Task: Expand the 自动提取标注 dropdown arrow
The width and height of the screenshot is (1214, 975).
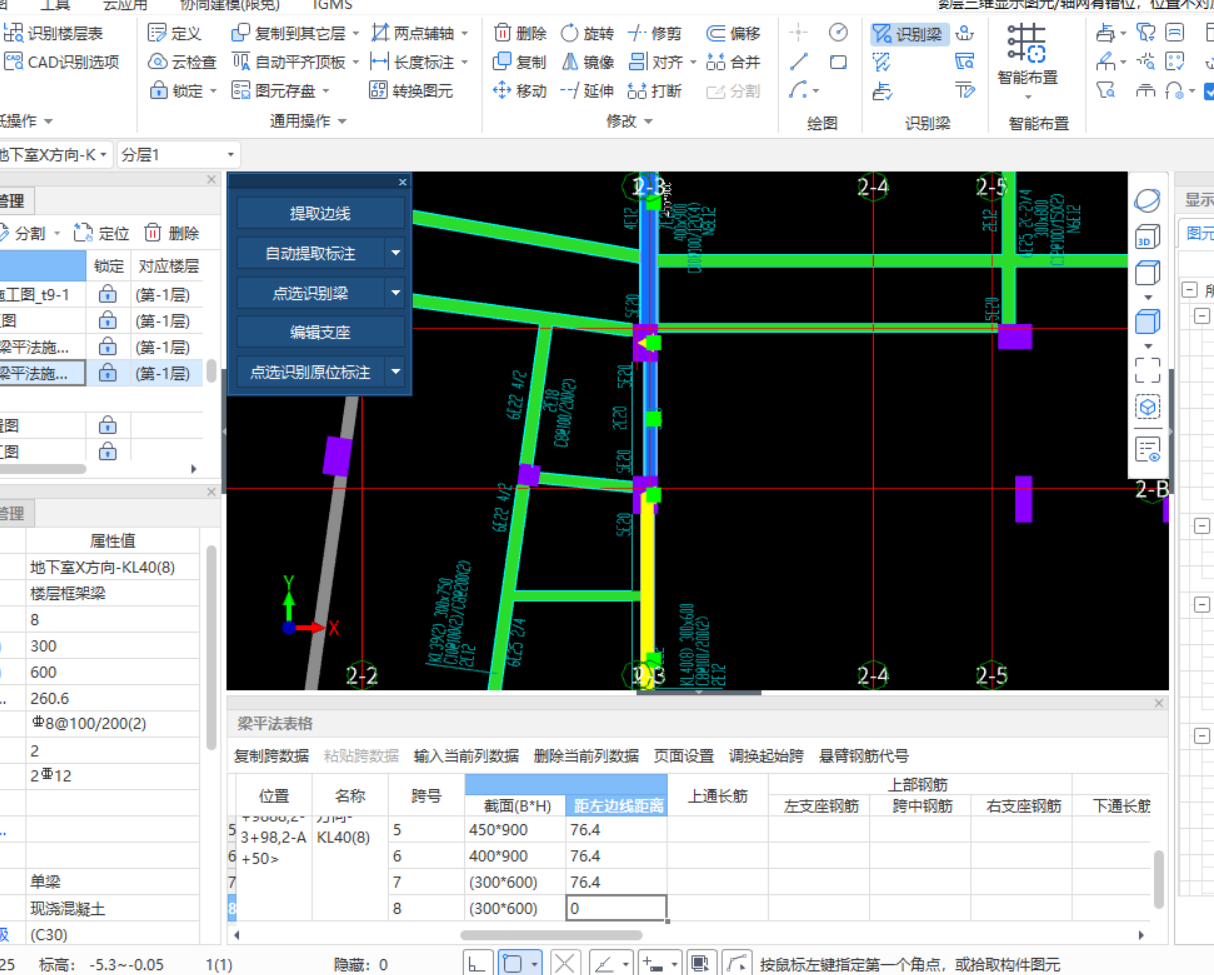Action: coord(395,254)
